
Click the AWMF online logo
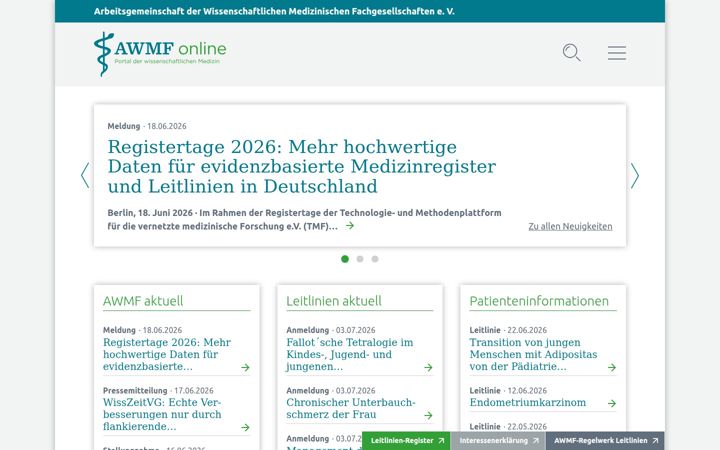[x=160, y=54]
